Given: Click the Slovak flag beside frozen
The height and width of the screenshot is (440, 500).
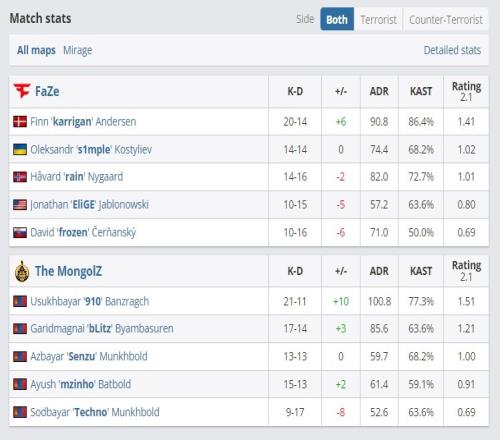Looking at the screenshot, I should (20, 232).
